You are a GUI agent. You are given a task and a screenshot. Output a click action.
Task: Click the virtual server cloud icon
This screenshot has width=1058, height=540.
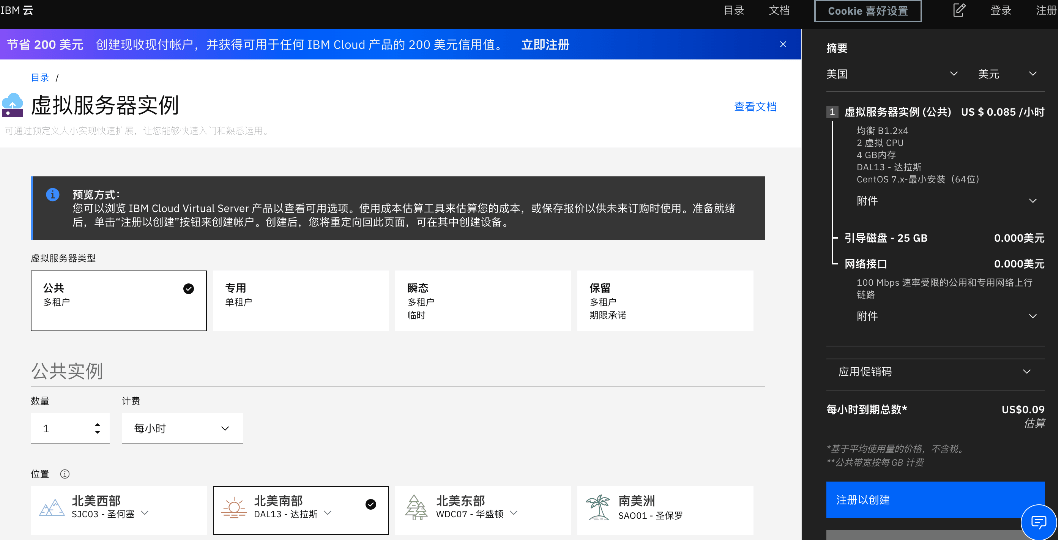(x=13, y=105)
